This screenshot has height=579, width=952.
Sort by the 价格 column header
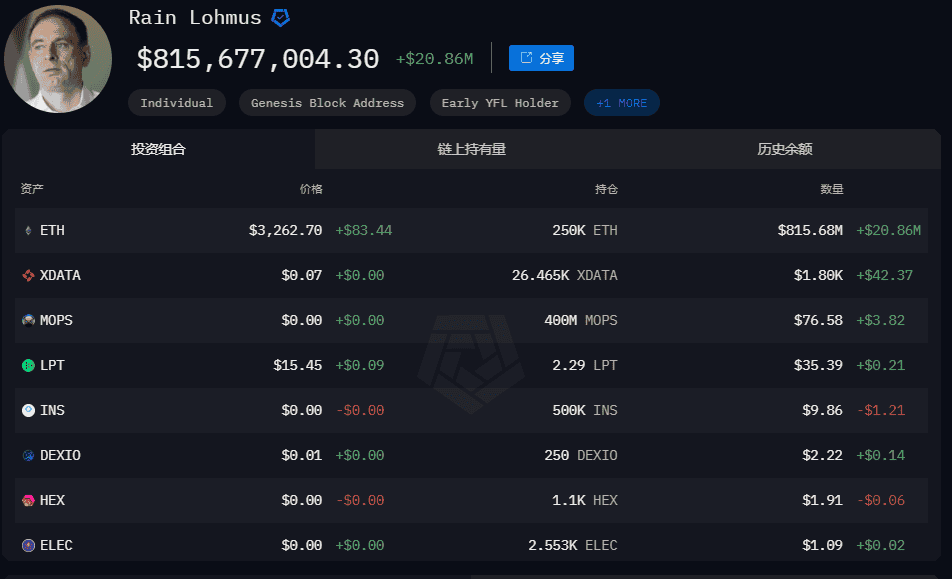(x=311, y=189)
